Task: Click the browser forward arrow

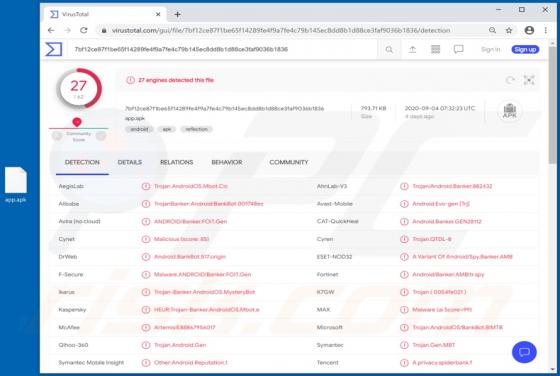Action: 68,30
